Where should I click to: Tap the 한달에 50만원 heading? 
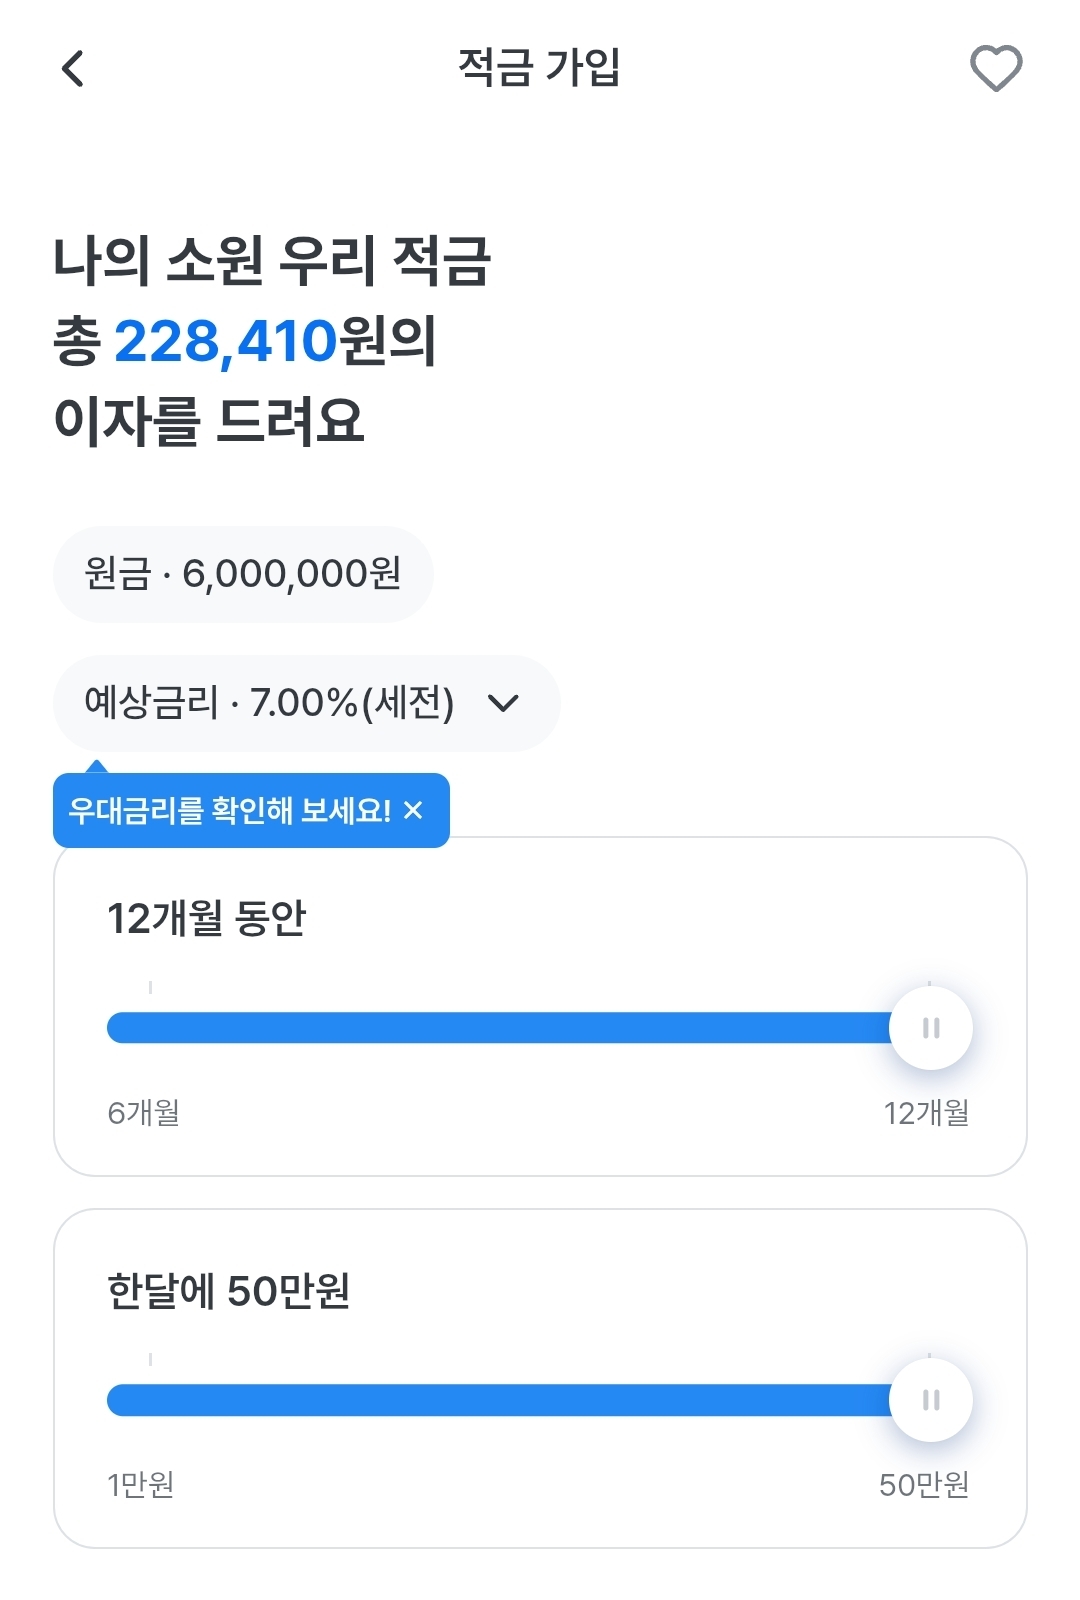(x=228, y=1291)
